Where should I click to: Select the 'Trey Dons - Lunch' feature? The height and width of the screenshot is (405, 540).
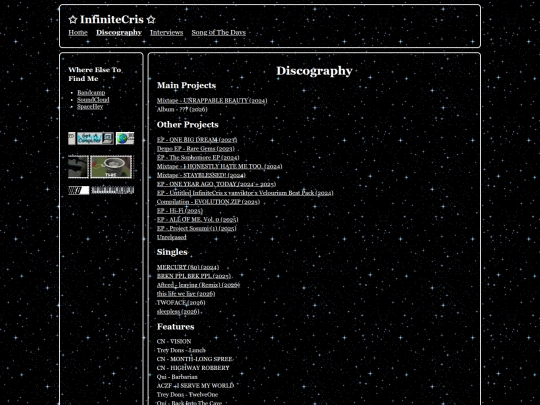pos(181,350)
